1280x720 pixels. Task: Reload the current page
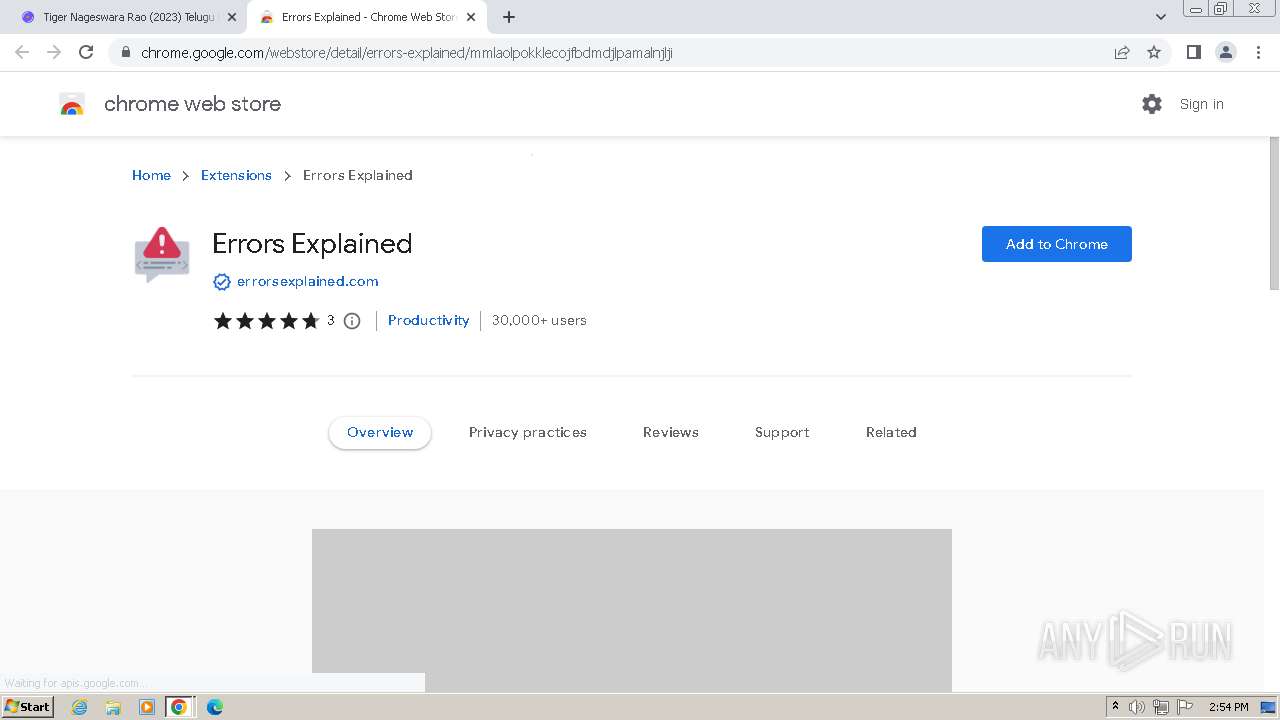click(x=86, y=52)
